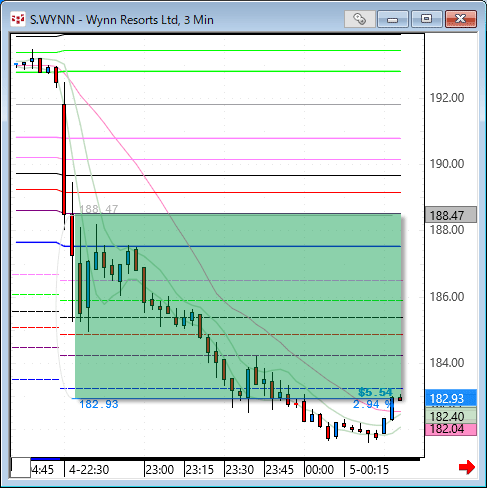The width and height of the screenshot is (487, 488).
Task: Click the window title S.WYNN - Wynn Resorts Ltd
Action: tap(122, 20)
